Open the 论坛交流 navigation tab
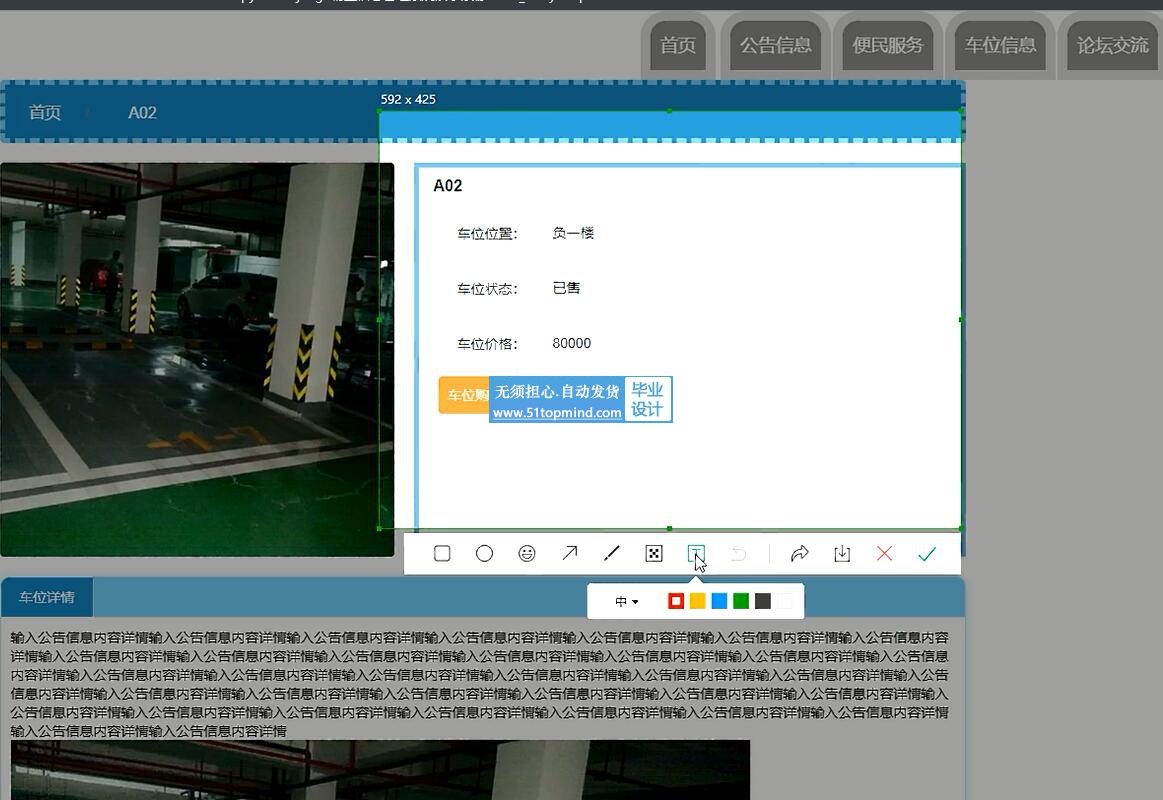The width and height of the screenshot is (1163, 800). pyautogui.click(x=1113, y=45)
